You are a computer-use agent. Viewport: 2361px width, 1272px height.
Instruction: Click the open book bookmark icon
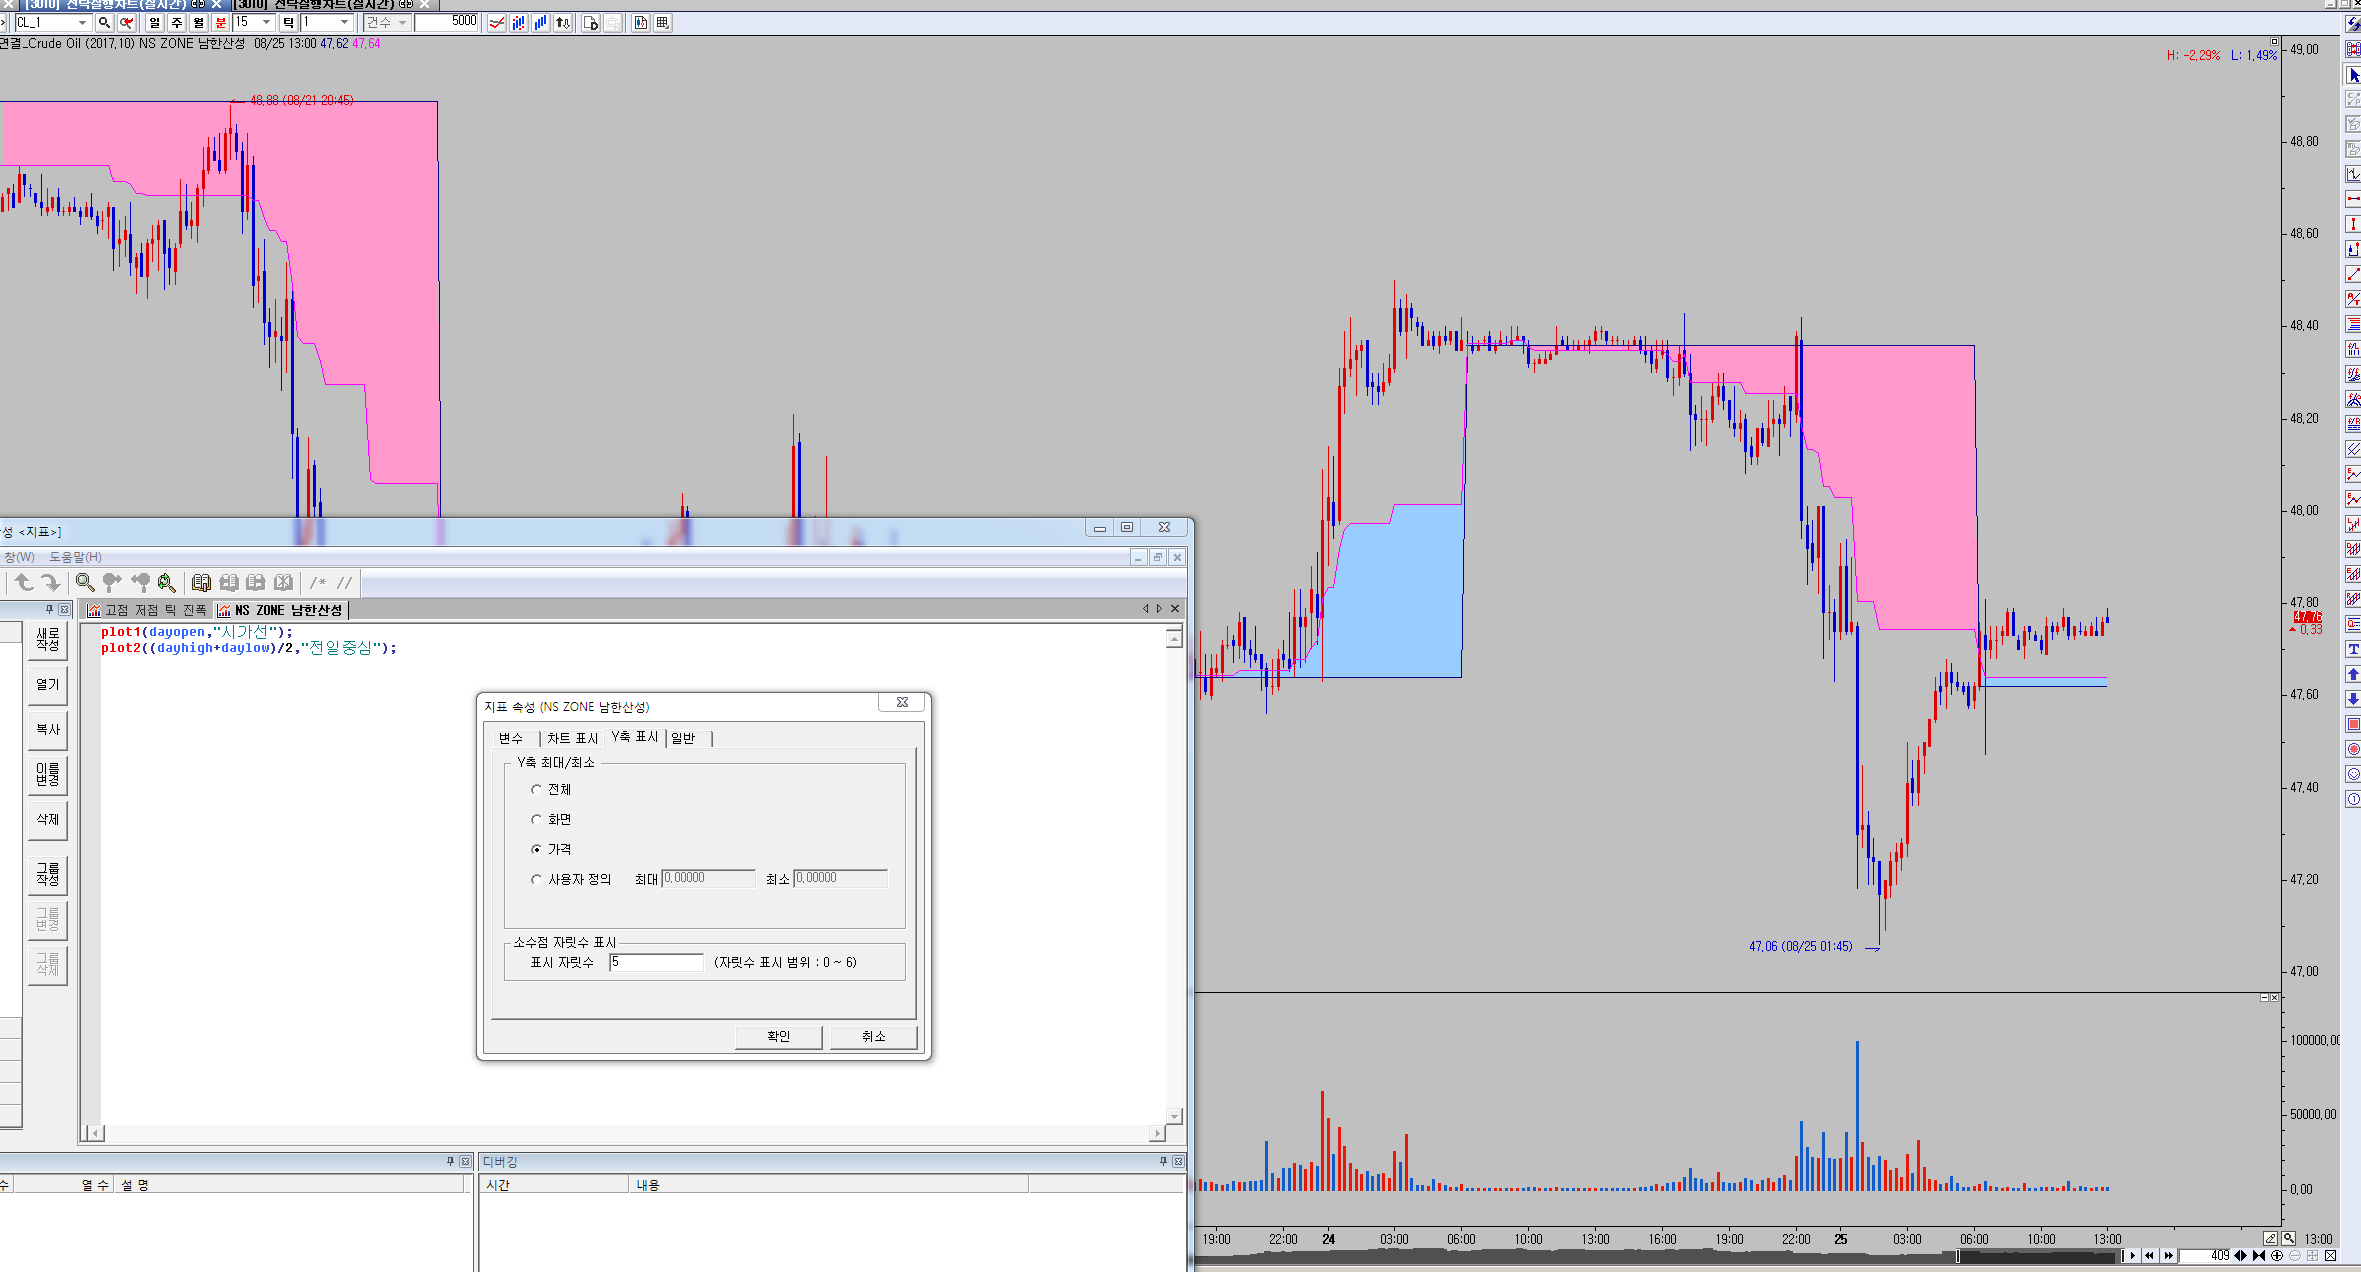click(x=201, y=582)
